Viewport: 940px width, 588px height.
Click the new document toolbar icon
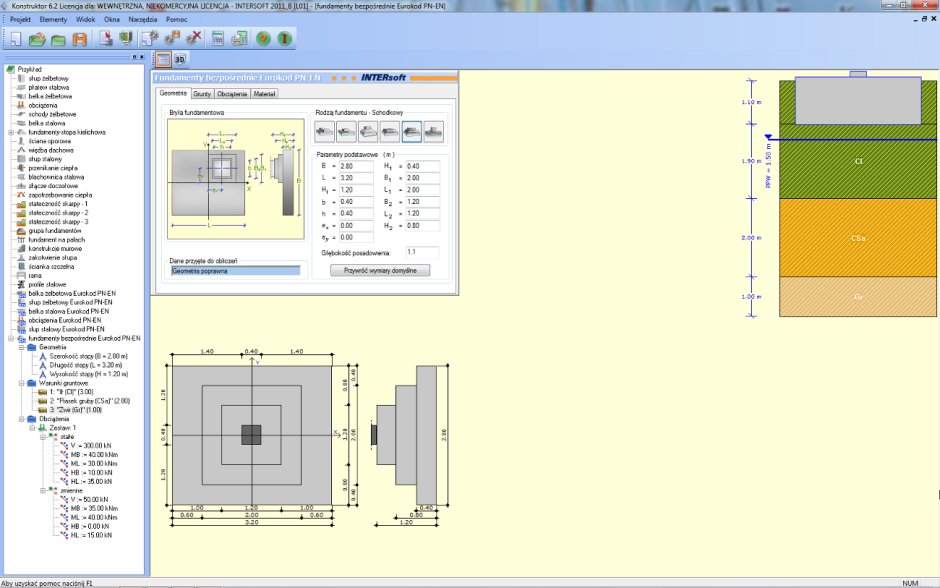(14, 40)
